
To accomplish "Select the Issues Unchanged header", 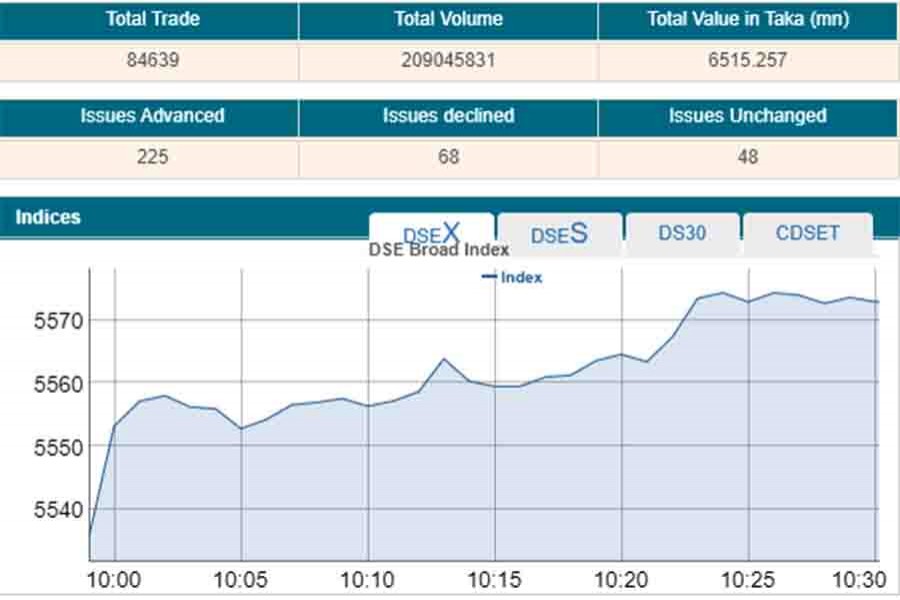I will (747, 116).
